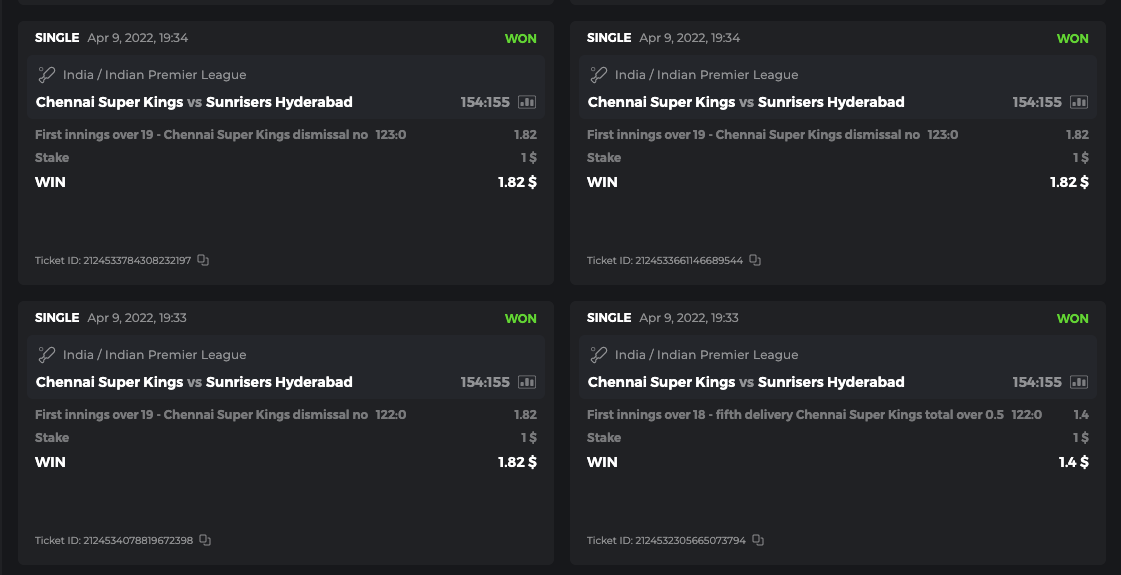The width and height of the screenshot is (1121, 575).
Task: Click 'fifth delivery' total over 0.5 bet description
Action: [x=795, y=415]
